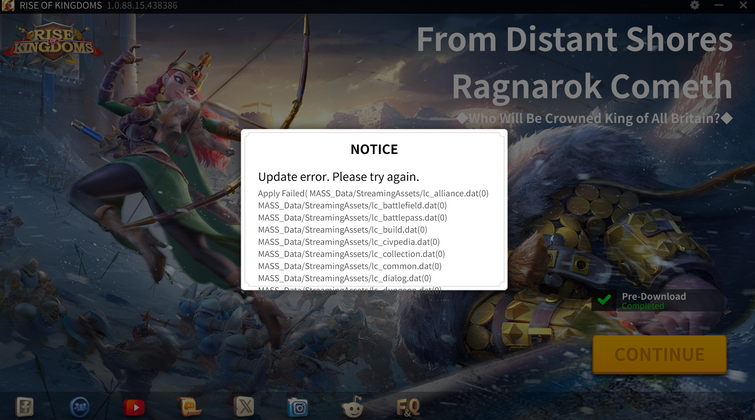755x420 pixels.
Task: Open the Facebook page icon
Action: (25, 407)
